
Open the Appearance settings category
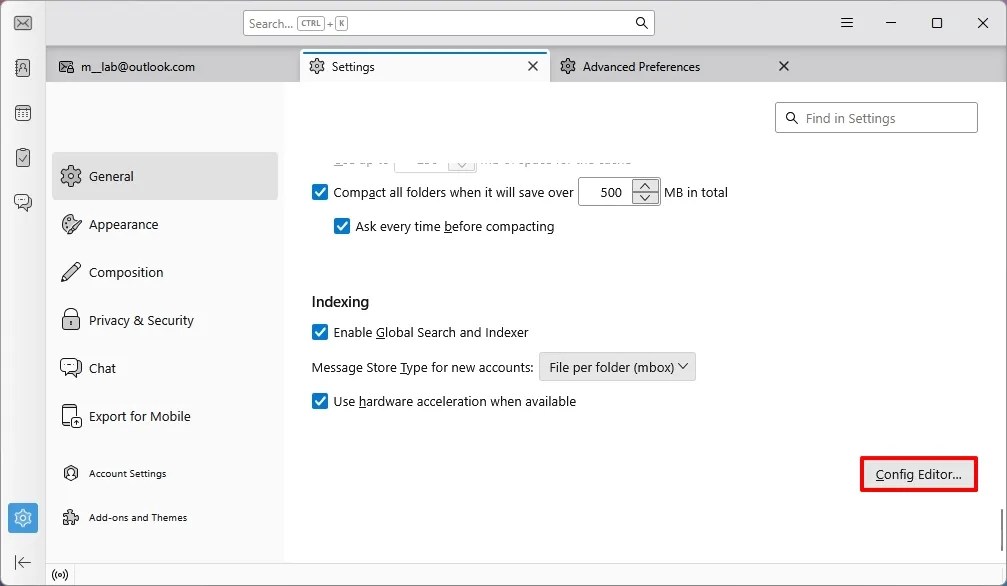coord(165,224)
